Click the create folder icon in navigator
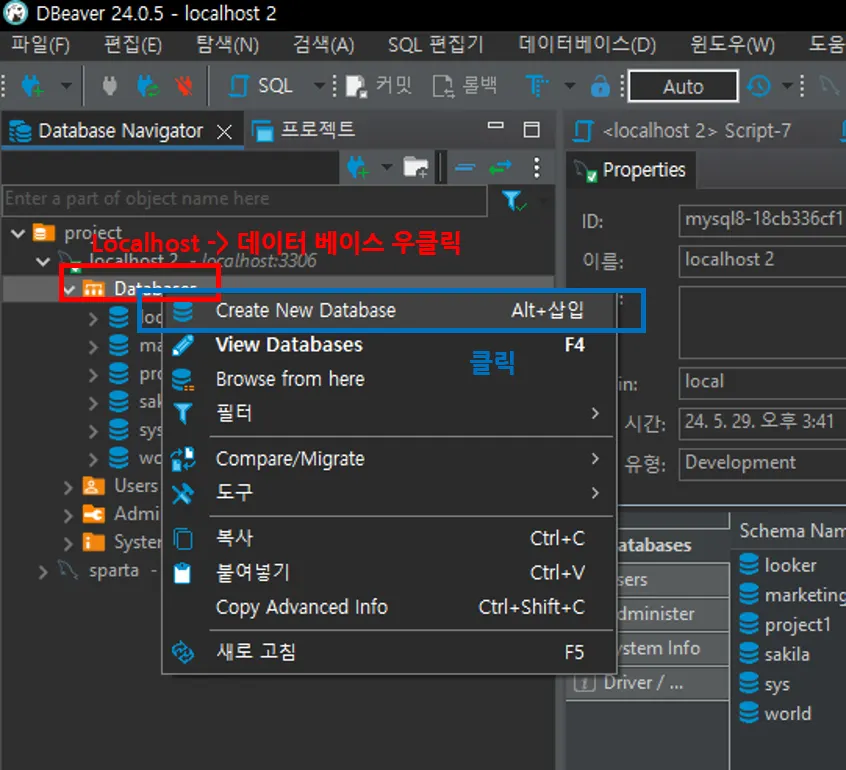This screenshot has height=770, width=846. coord(416,168)
